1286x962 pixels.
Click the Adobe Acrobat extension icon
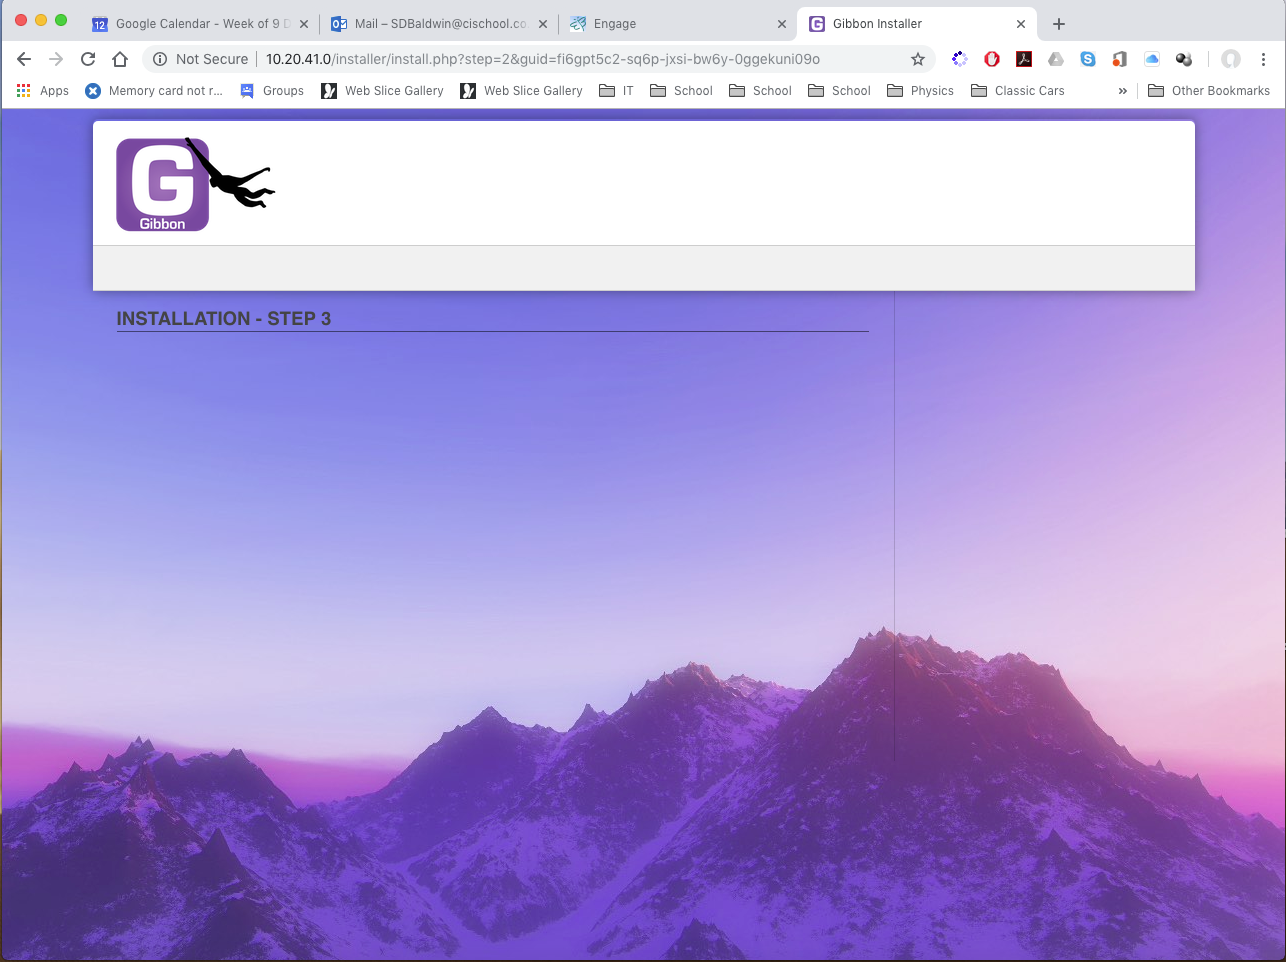[x=1024, y=59]
